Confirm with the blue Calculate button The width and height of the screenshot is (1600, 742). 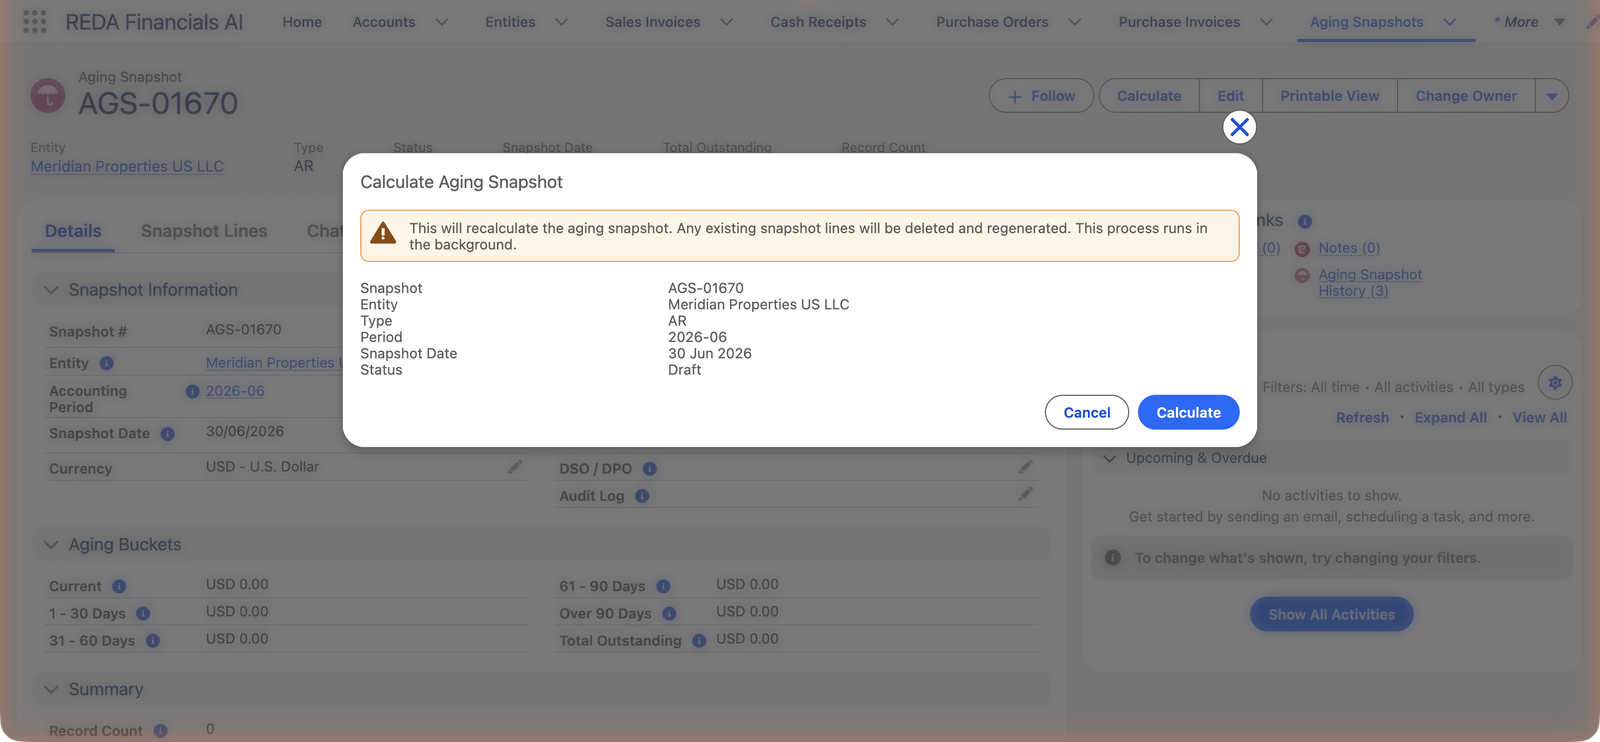click(1188, 412)
